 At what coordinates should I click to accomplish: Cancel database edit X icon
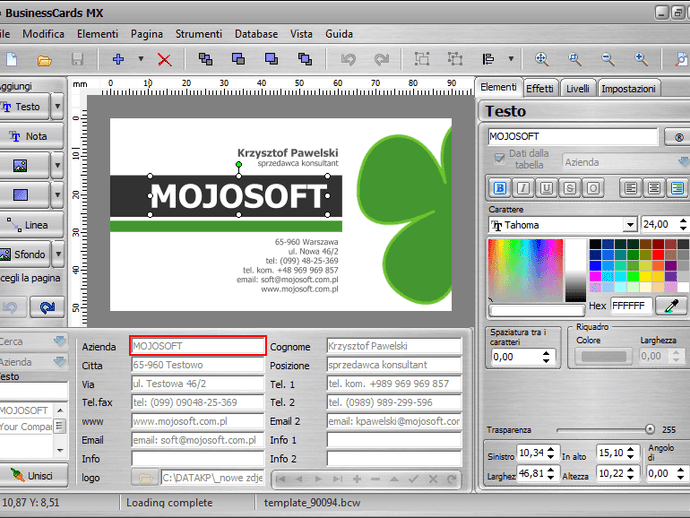coord(433,479)
